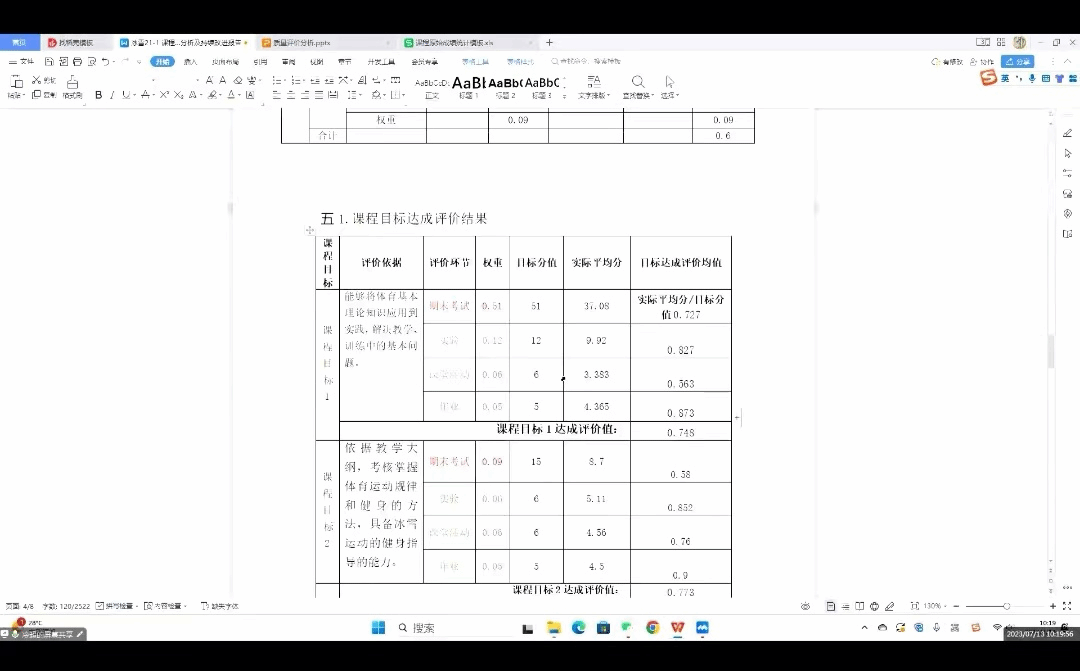Align text right

[304, 95]
